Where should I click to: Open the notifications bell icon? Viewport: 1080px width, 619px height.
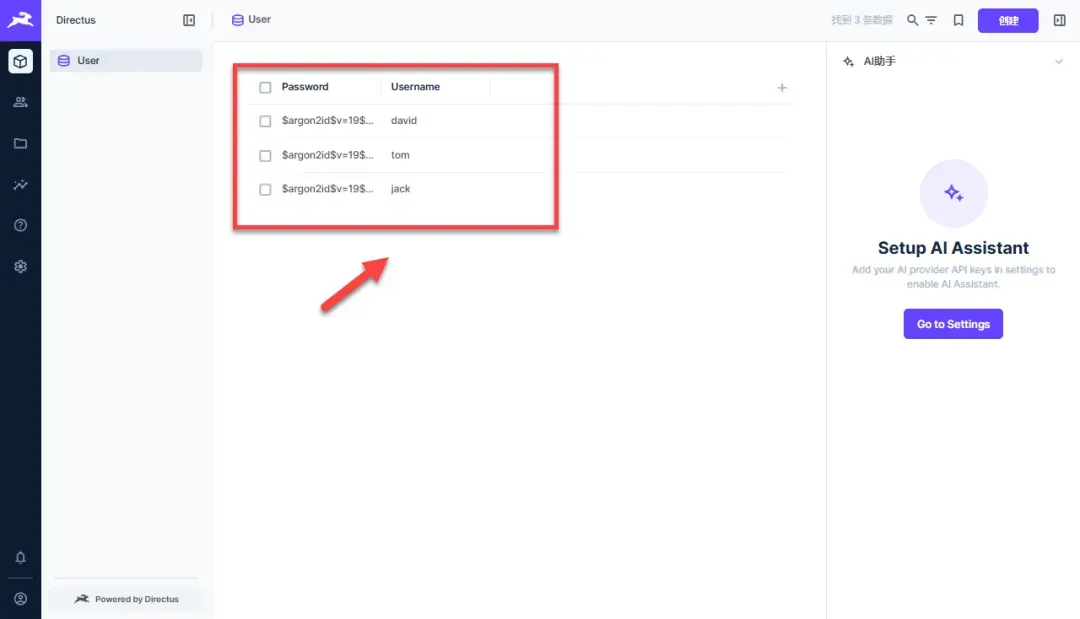point(20,557)
